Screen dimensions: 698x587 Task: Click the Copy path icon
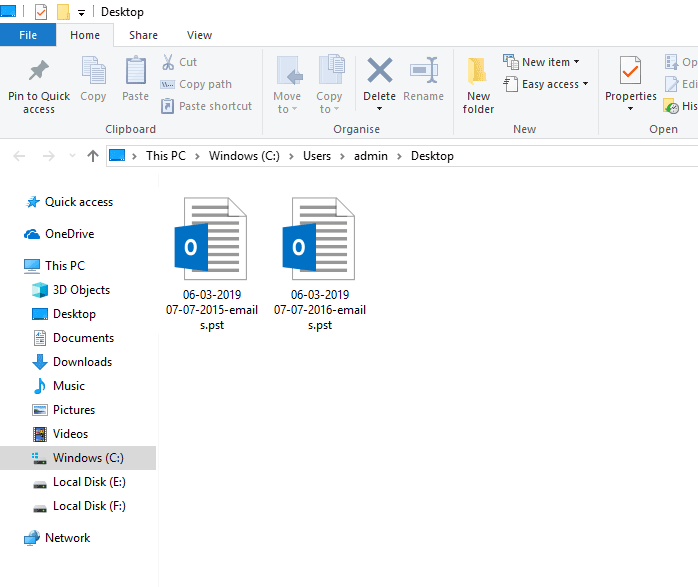point(167,85)
